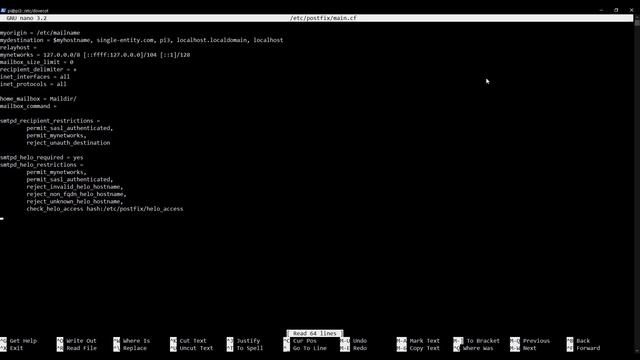
Task: Click the To Spell shortcut label
Action: [x=249, y=348]
